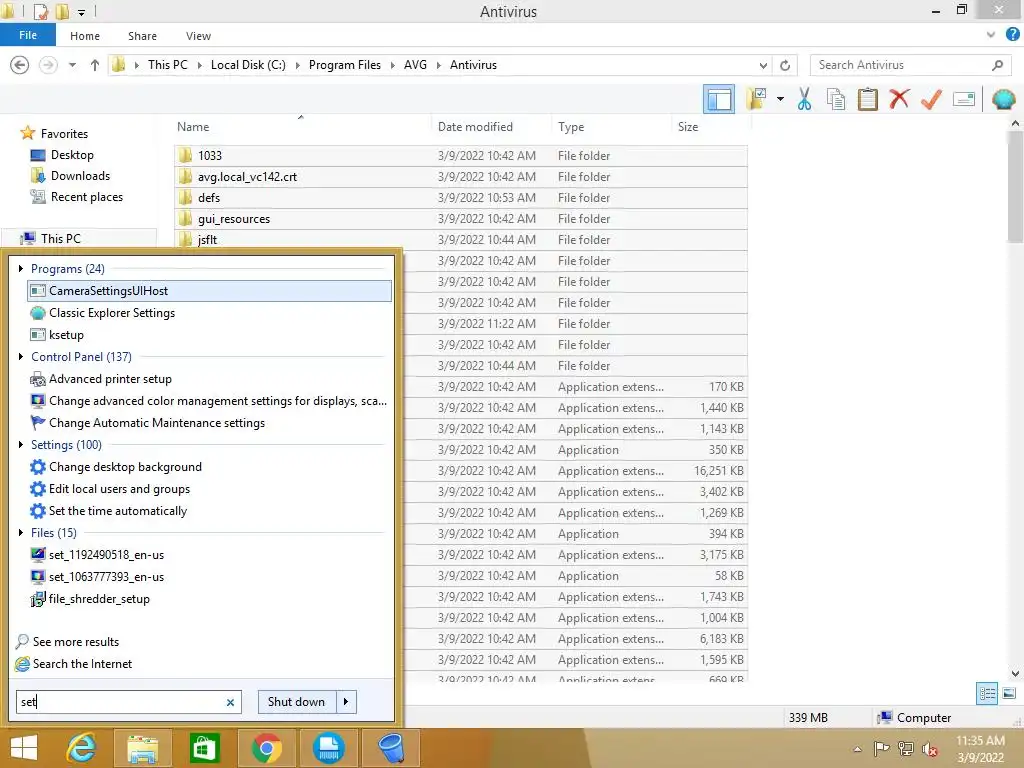Open folder options dropdown arrow in toolbar
Screen dimensions: 1024x768
[x=780, y=100]
